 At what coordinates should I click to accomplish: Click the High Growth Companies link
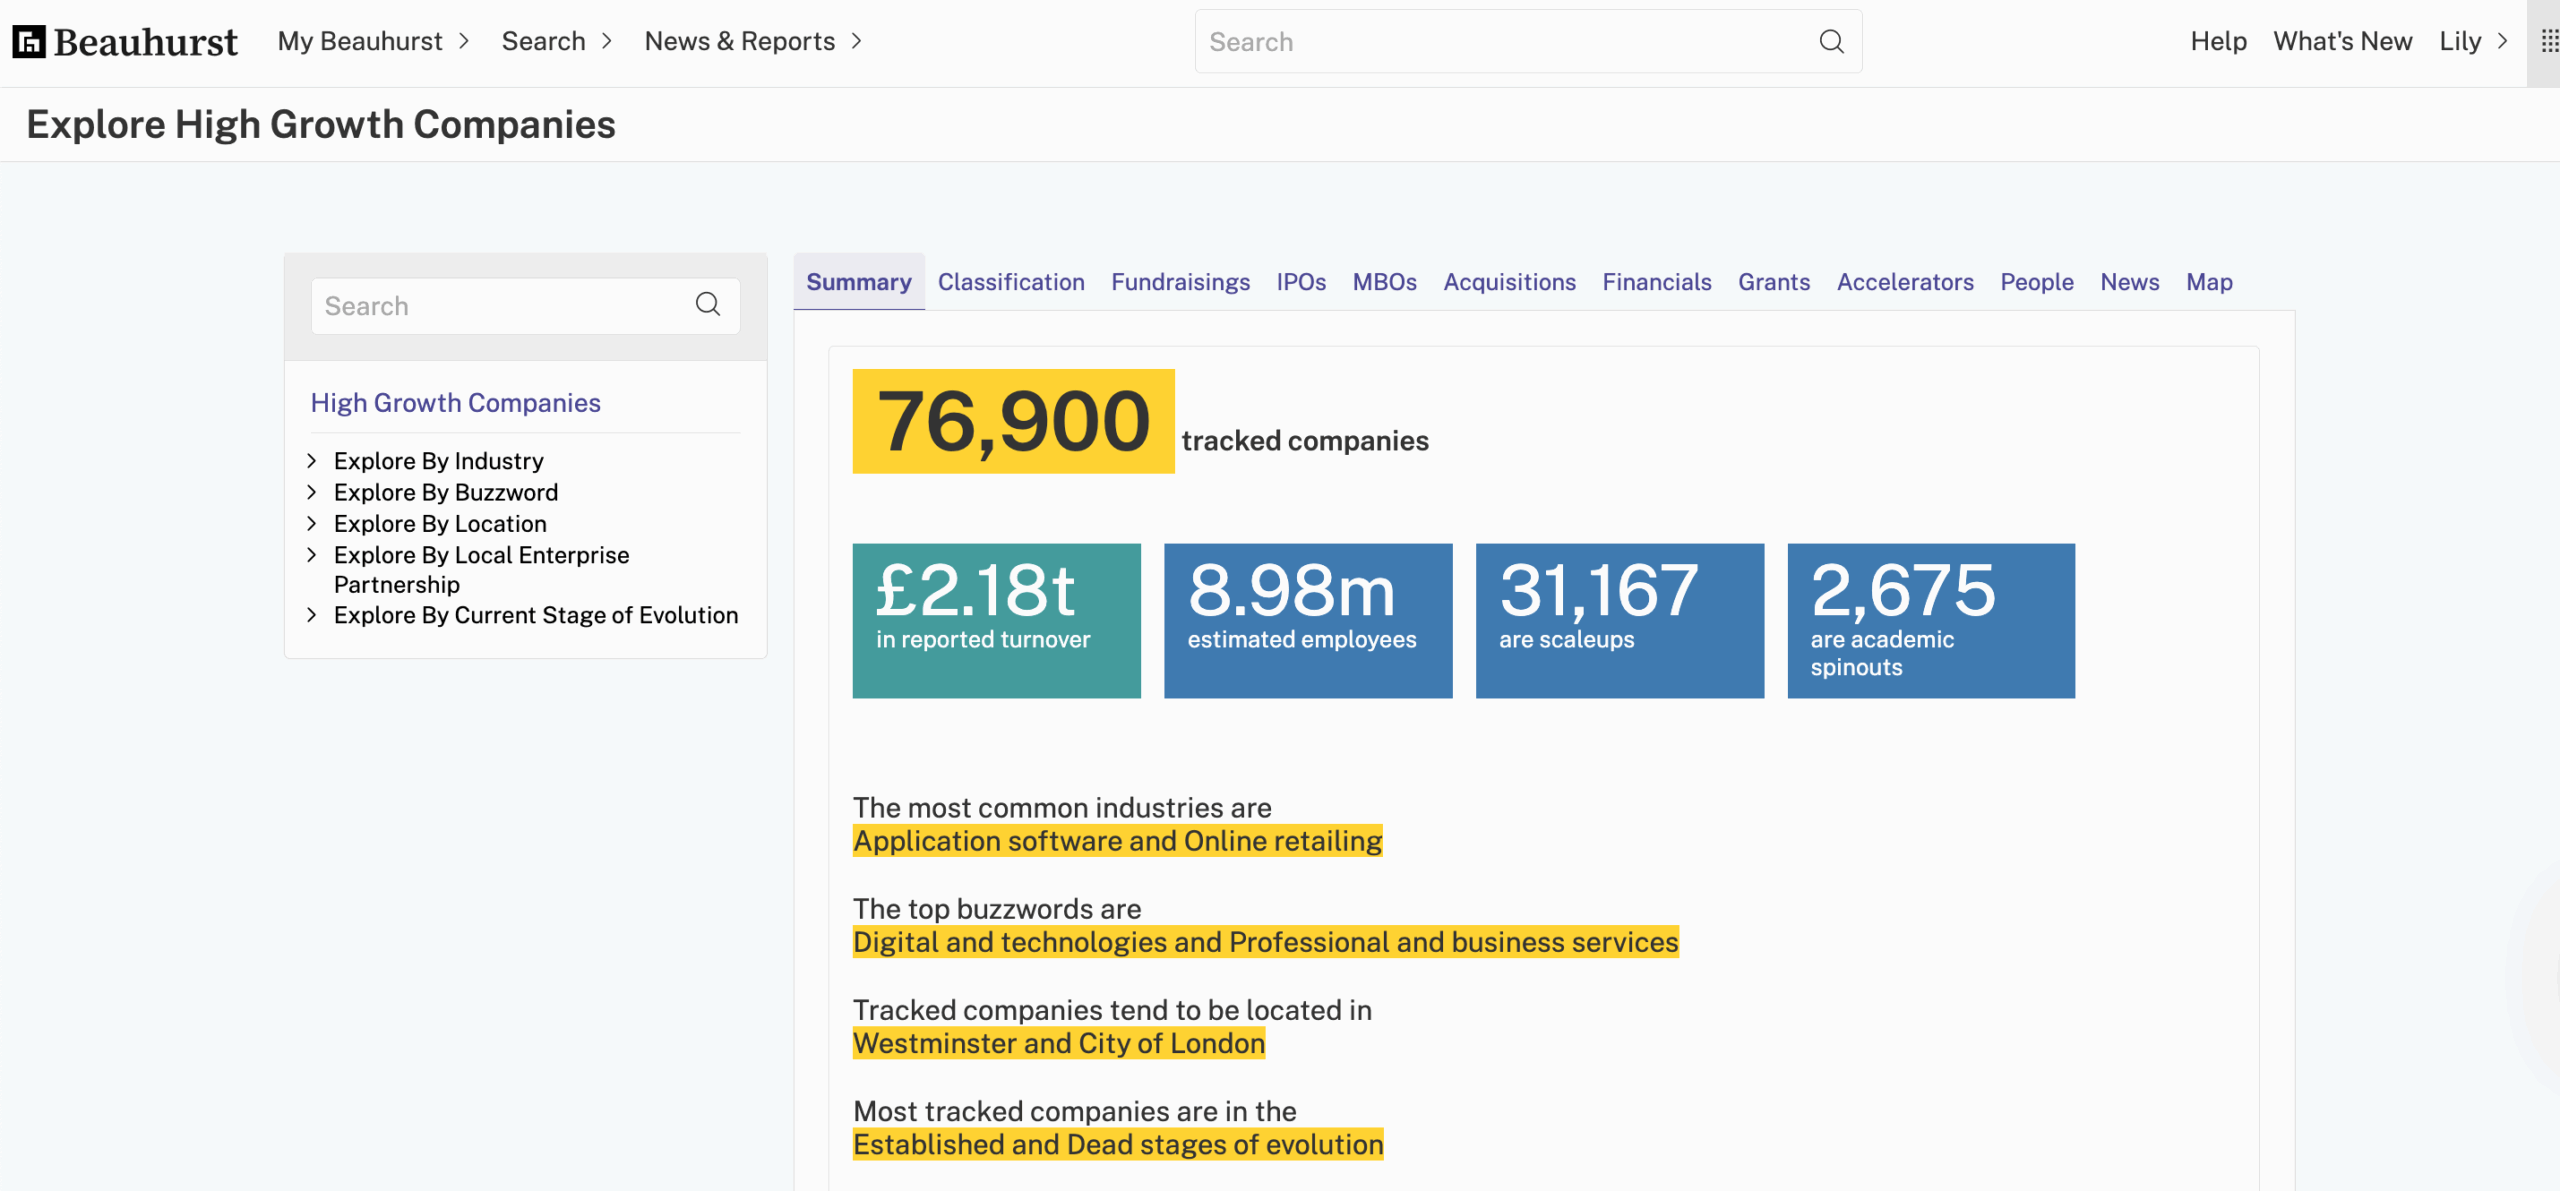point(455,402)
